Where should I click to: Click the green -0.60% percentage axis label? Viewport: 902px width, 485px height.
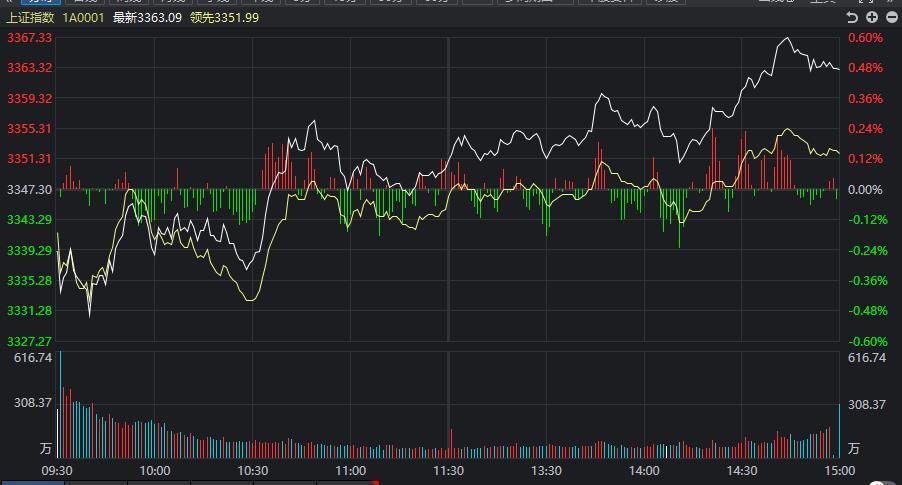867,341
